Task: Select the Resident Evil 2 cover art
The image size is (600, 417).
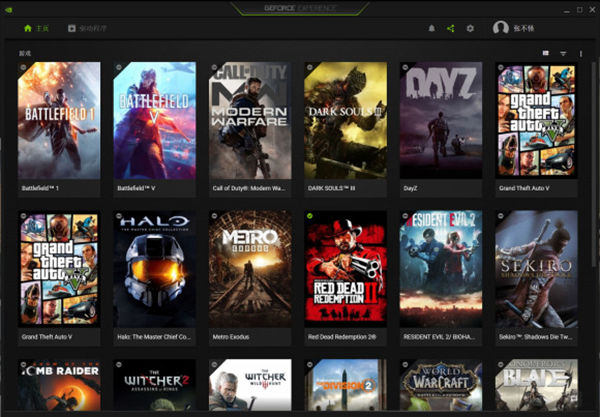Action: point(441,269)
